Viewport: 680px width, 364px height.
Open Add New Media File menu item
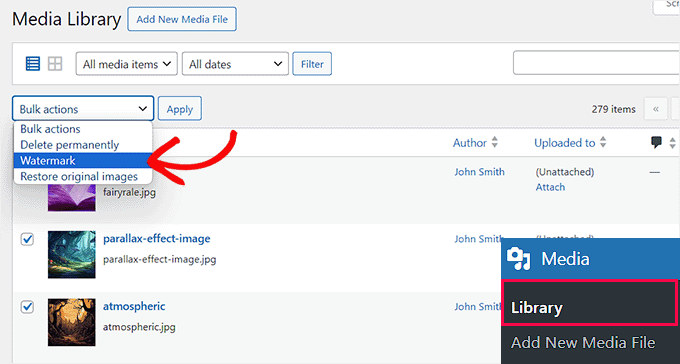(583, 343)
